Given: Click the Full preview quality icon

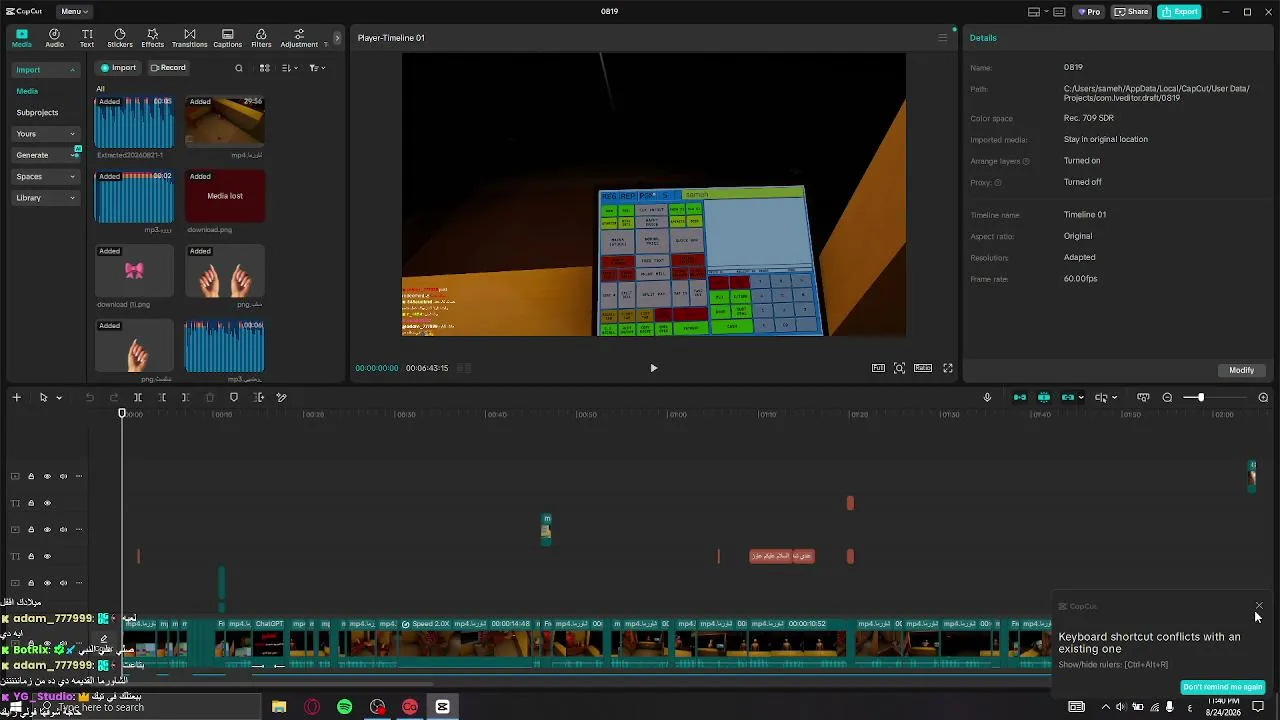Looking at the screenshot, I should click(x=878, y=368).
